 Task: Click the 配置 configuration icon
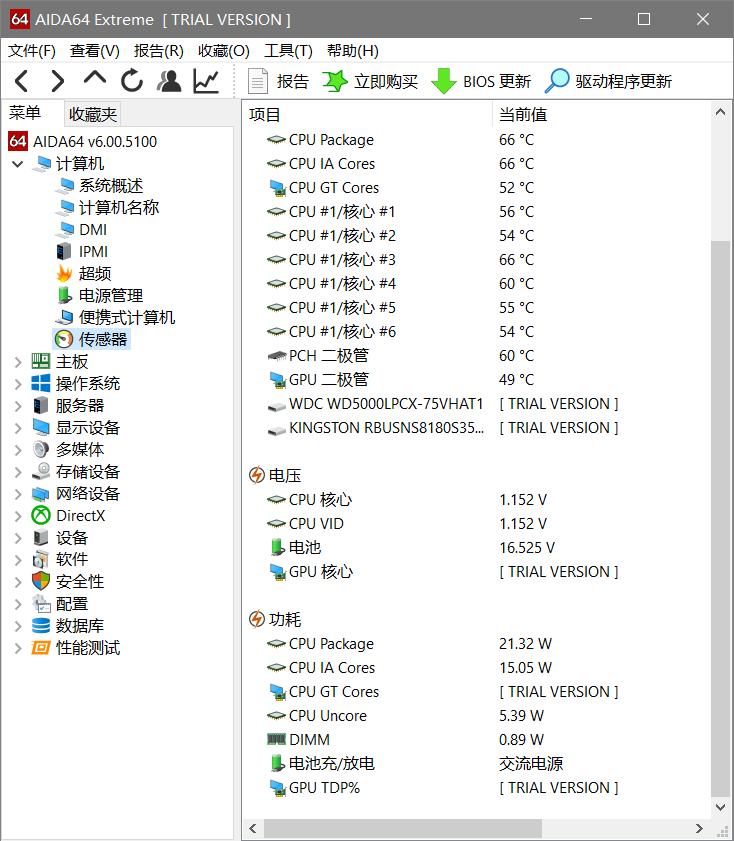[41, 604]
